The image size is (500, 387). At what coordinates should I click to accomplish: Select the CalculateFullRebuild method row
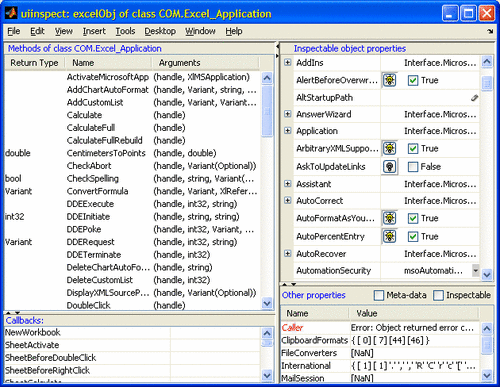pos(132,140)
